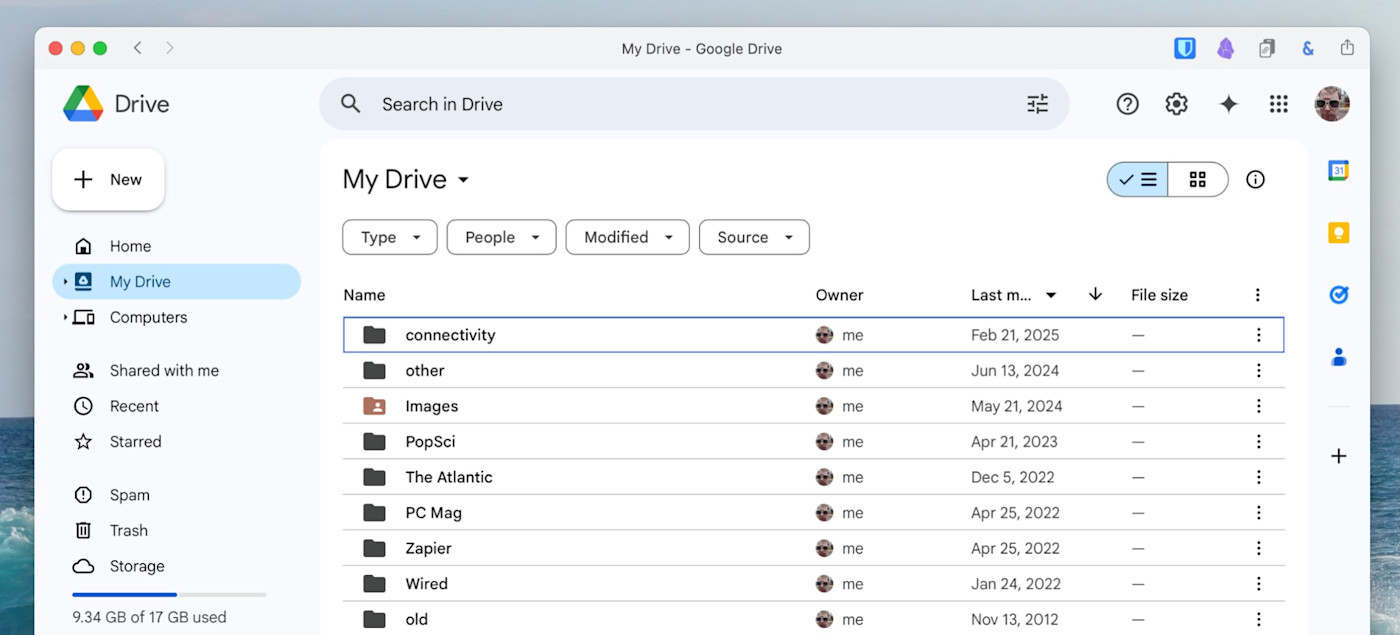Image resolution: width=1400 pixels, height=635 pixels.
Task: Expand the Modified filter dropdown
Action: 627,237
